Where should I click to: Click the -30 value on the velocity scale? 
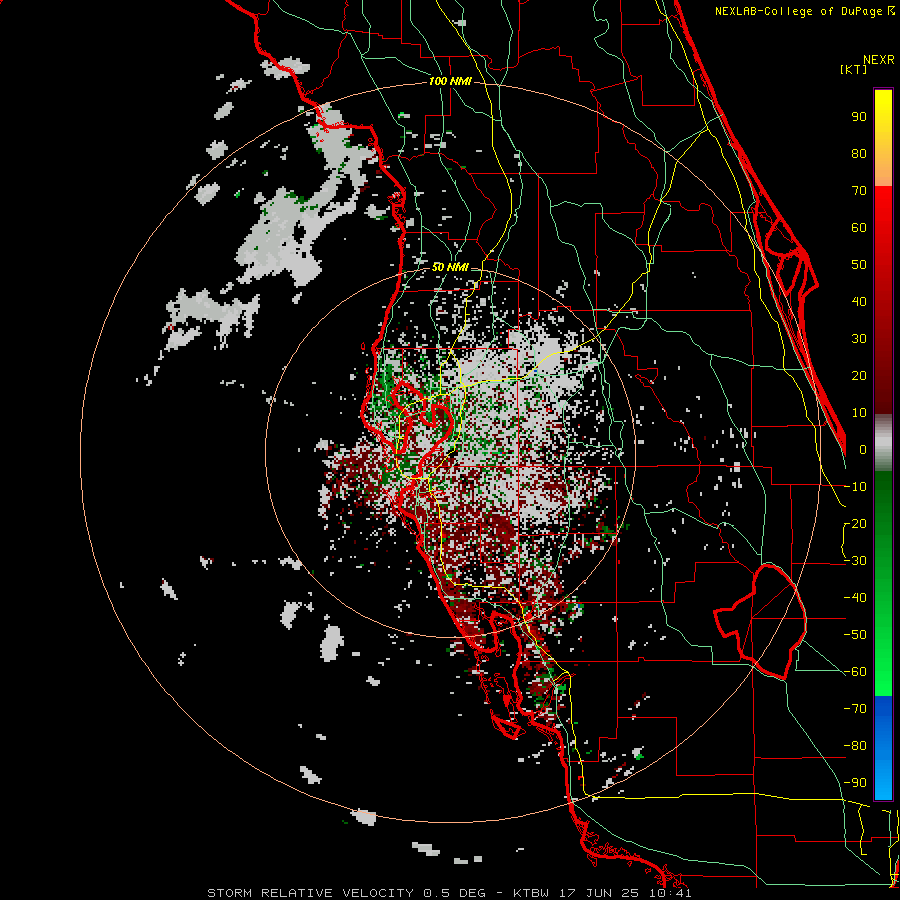(x=856, y=561)
